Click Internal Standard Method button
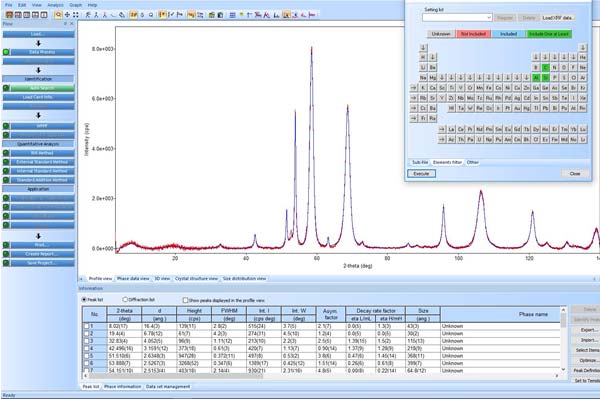 coord(42,171)
